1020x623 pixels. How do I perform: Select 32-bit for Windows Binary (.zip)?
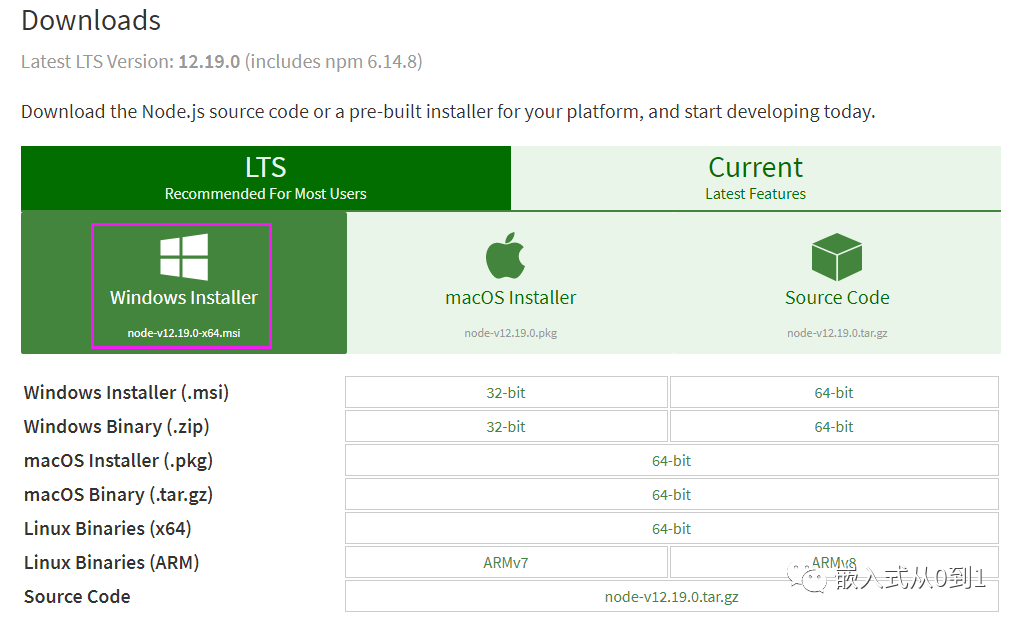pyautogui.click(x=506, y=427)
